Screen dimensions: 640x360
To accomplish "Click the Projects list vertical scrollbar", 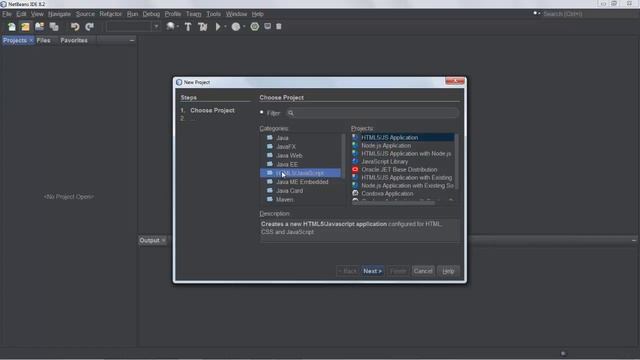I will coord(456,161).
